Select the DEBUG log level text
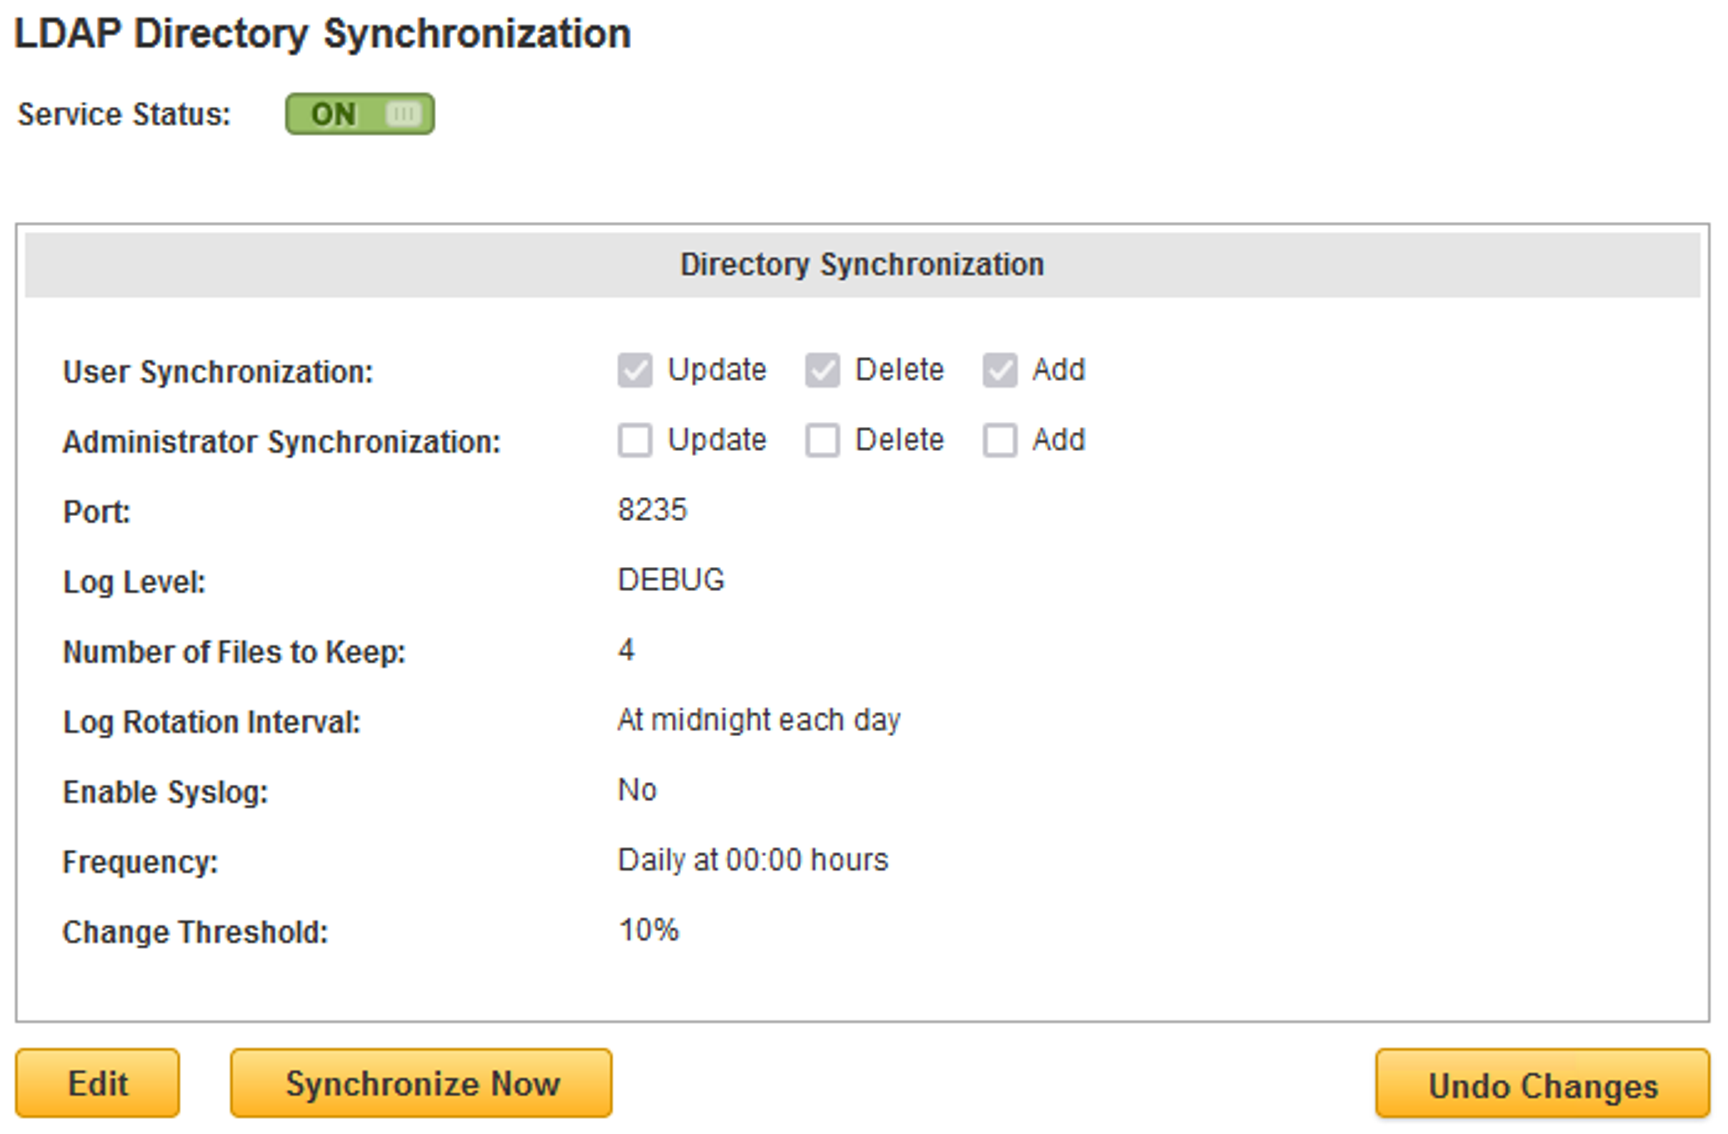 coord(670,580)
